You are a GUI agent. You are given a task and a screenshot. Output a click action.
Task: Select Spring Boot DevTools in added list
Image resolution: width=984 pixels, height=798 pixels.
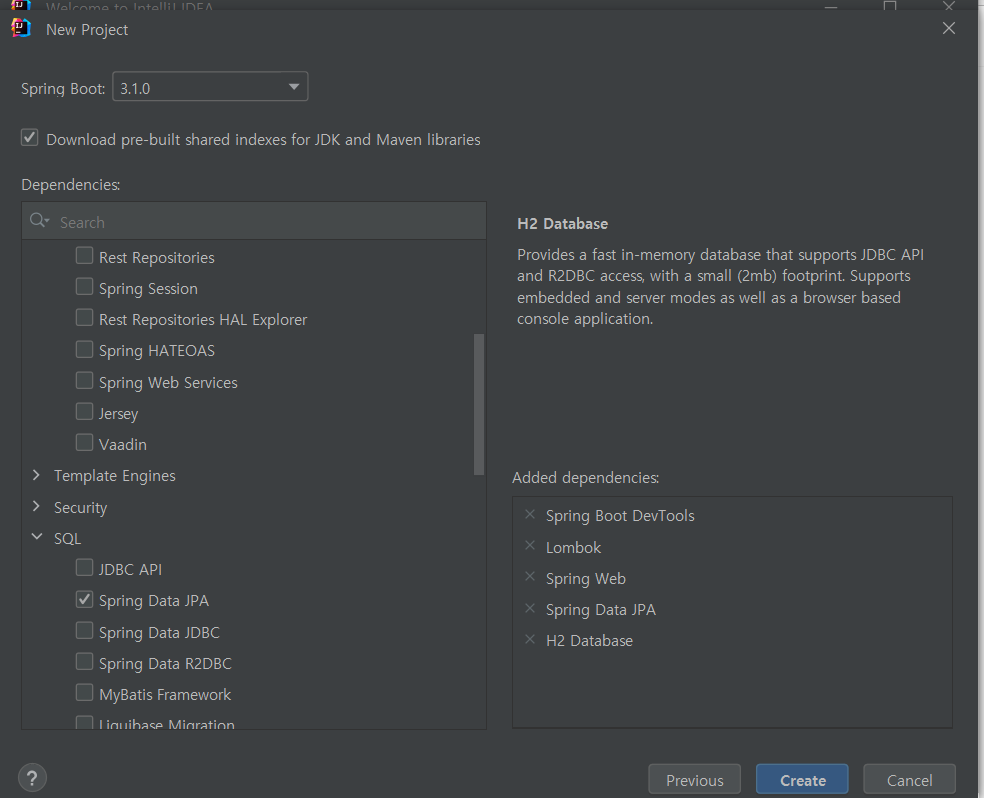pyautogui.click(x=620, y=516)
